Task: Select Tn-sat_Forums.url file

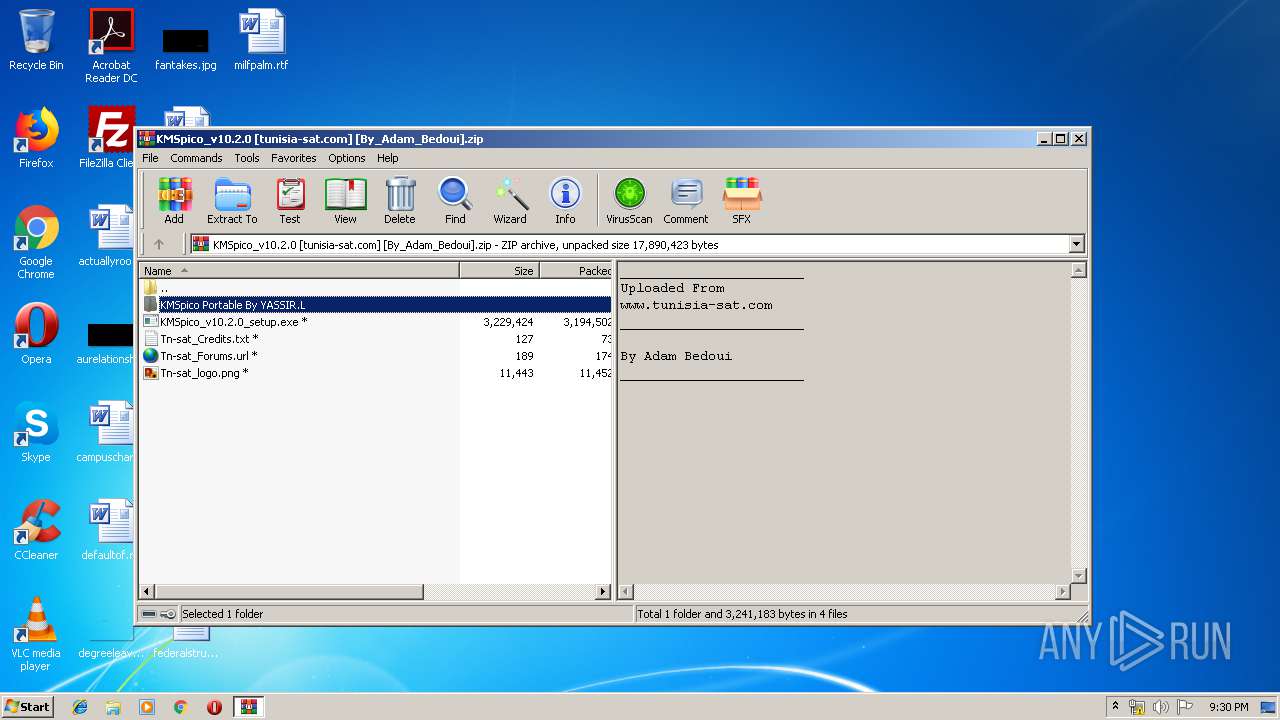Action: 376,356
